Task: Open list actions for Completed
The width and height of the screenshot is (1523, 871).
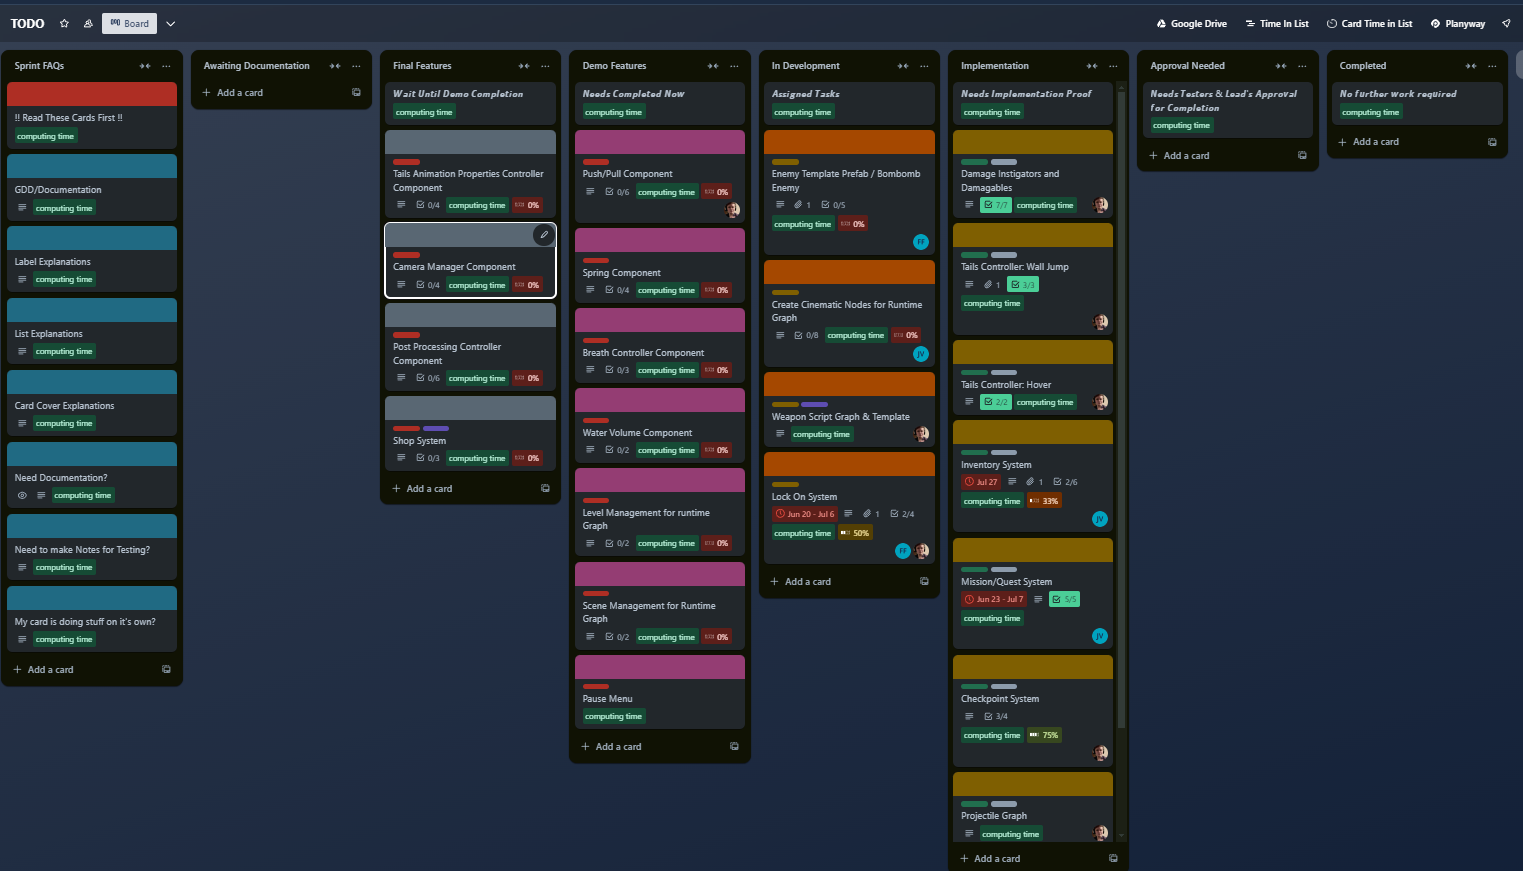Action: pos(1492,66)
